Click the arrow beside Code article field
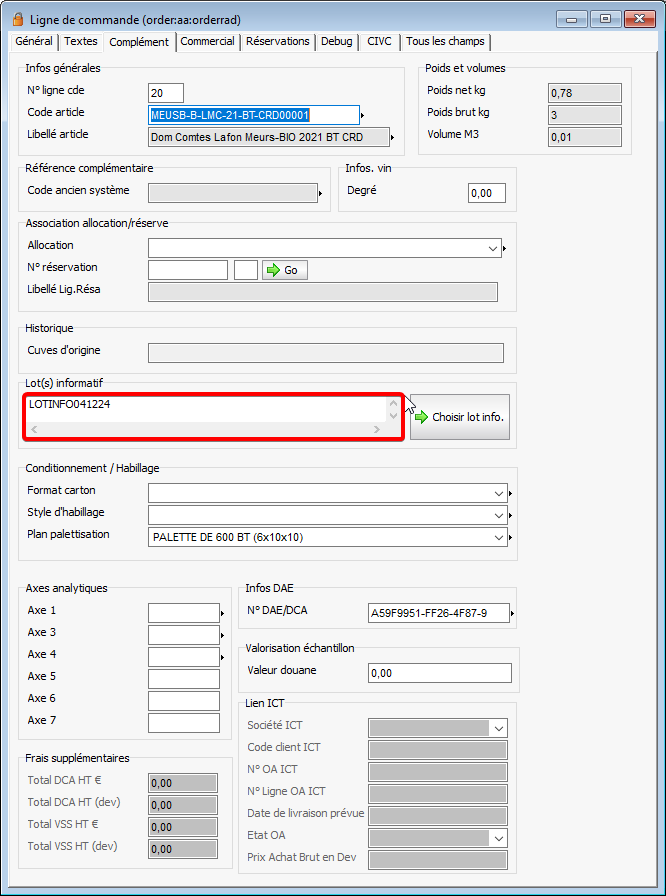The width and height of the screenshot is (666, 896). [362, 115]
